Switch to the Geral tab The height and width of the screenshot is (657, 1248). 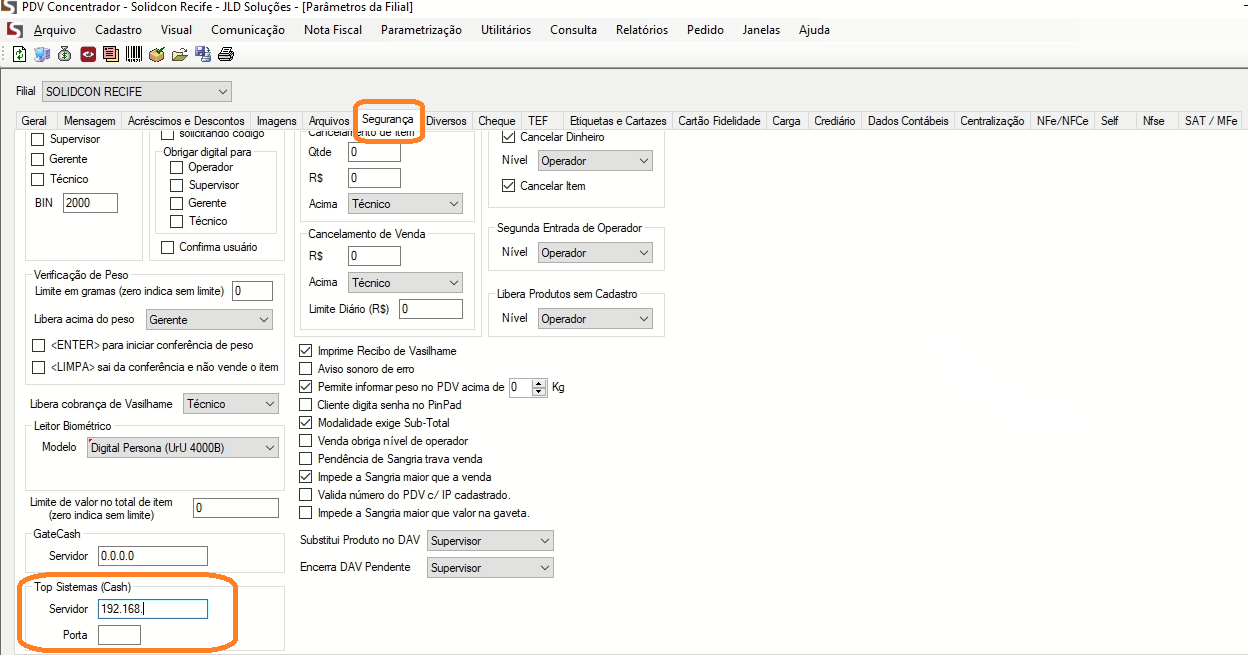(34, 121)
